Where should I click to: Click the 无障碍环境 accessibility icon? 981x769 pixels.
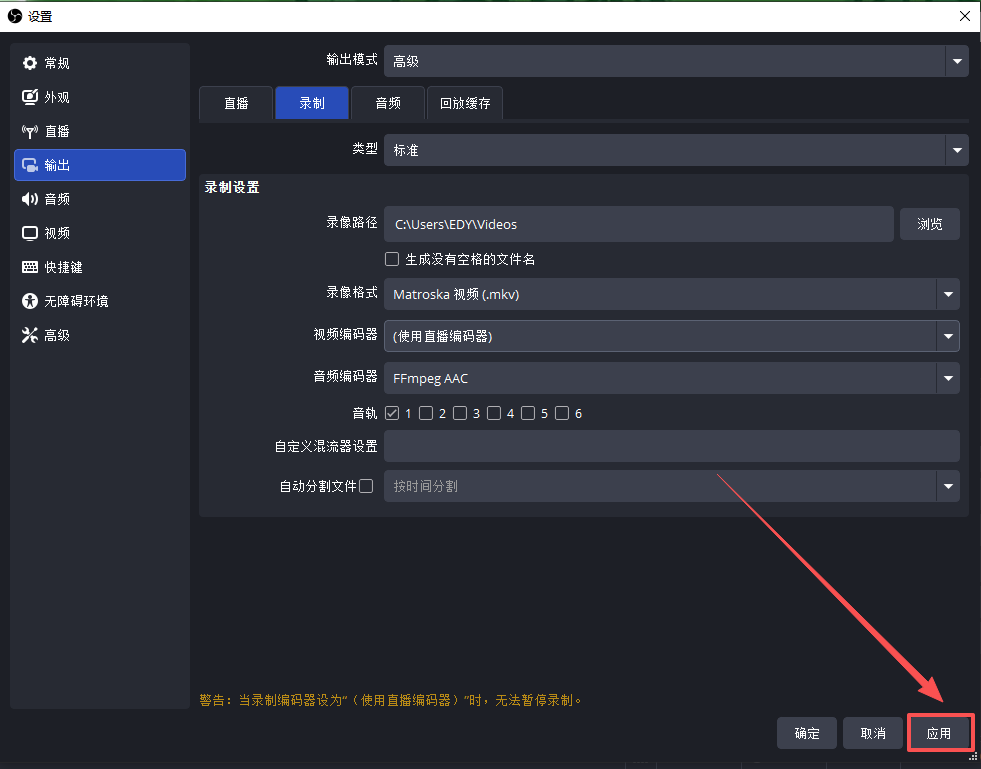point(30,301)
